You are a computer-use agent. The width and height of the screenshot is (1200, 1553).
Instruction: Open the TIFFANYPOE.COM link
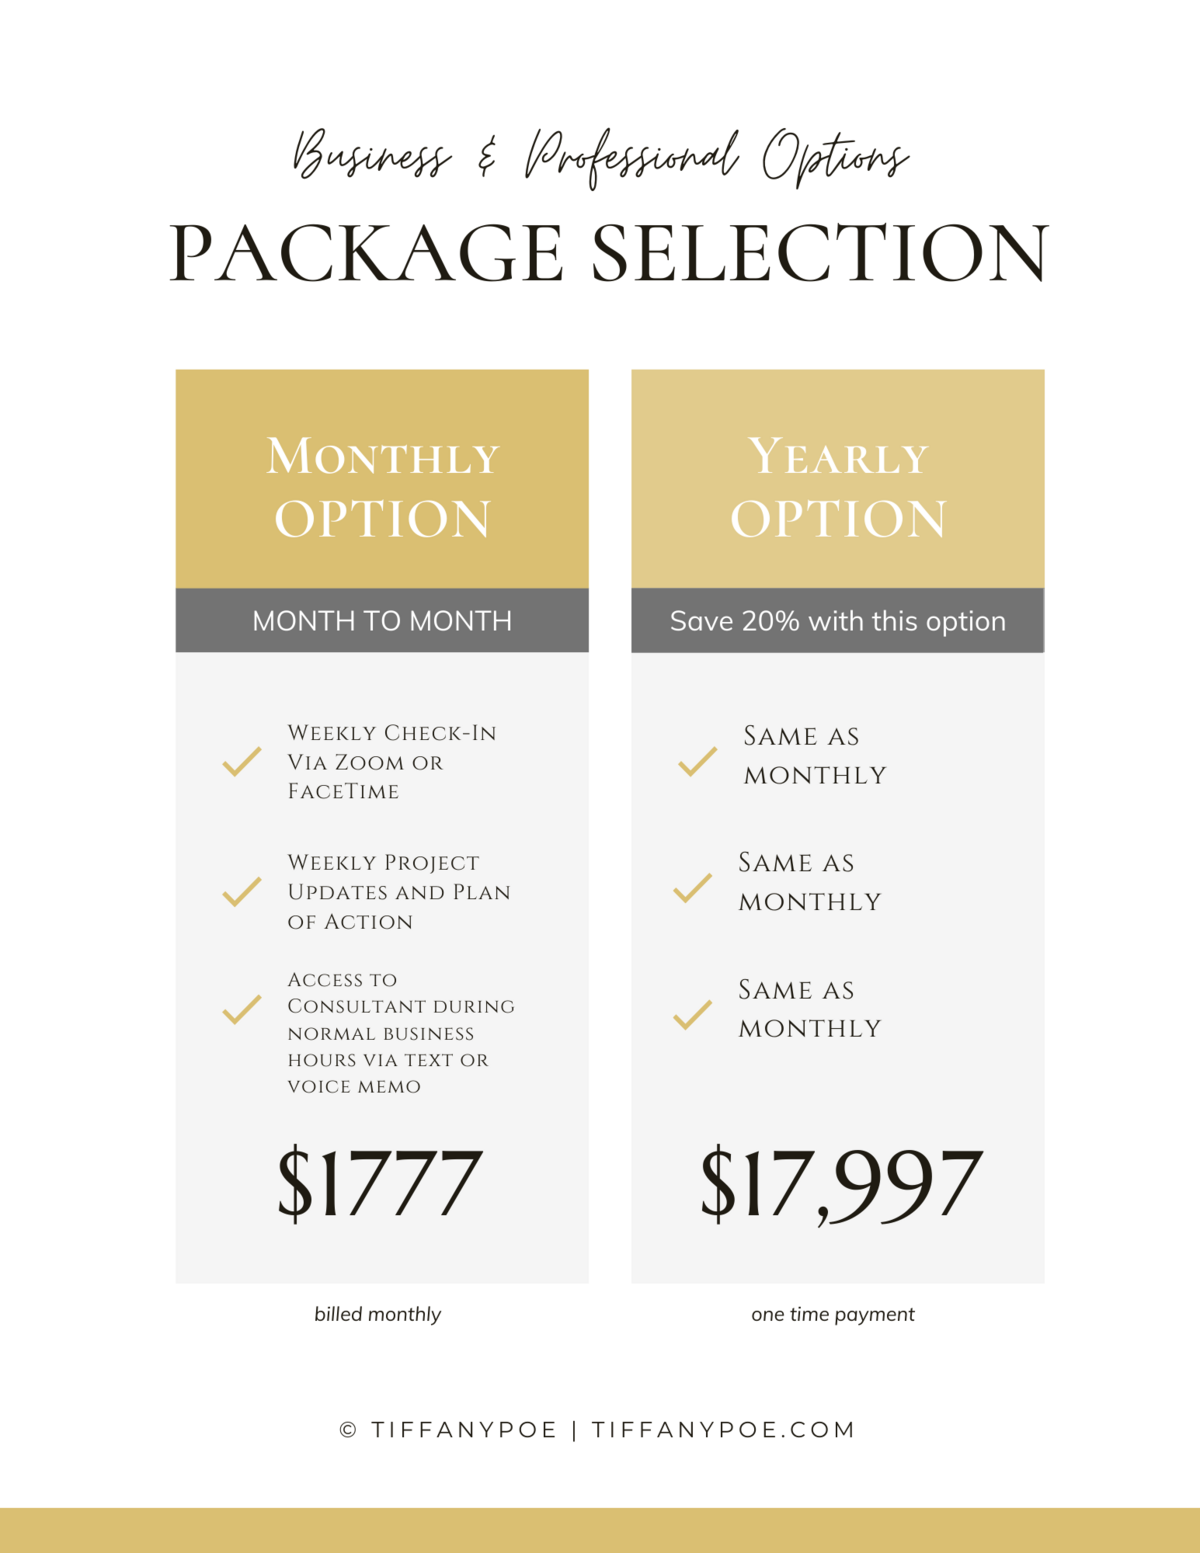click(x=723, y=1430)
